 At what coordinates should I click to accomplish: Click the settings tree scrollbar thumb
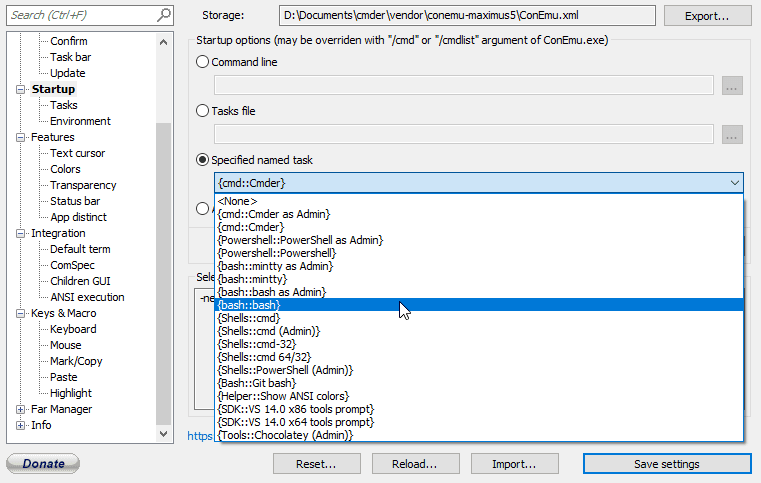164,274
